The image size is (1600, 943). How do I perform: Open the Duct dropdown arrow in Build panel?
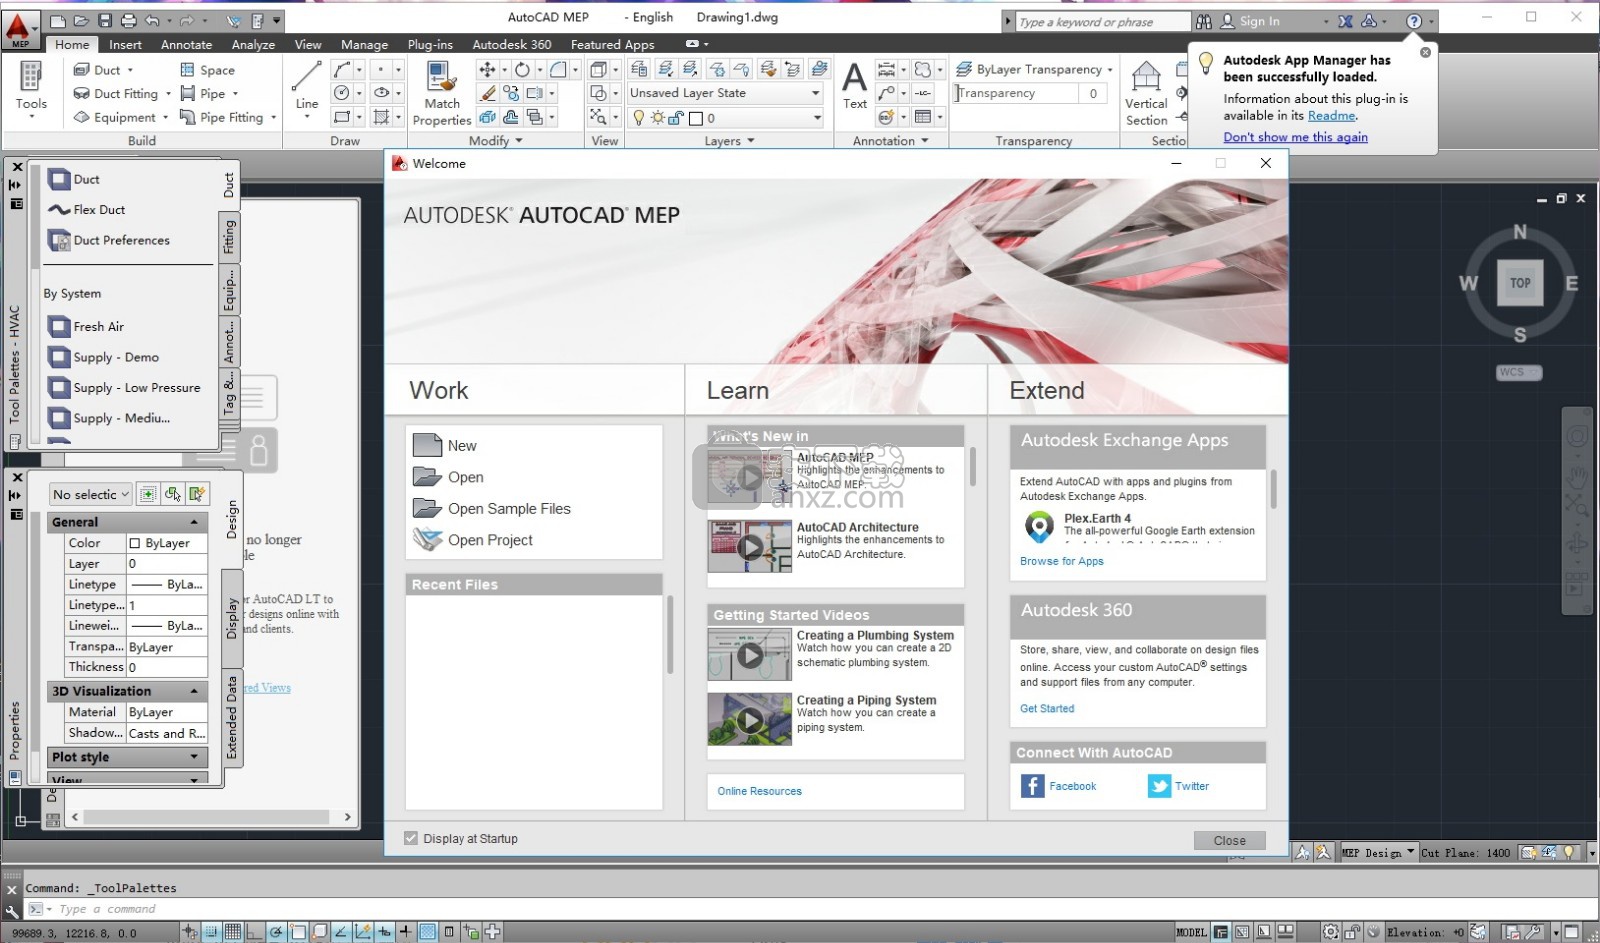130,70
